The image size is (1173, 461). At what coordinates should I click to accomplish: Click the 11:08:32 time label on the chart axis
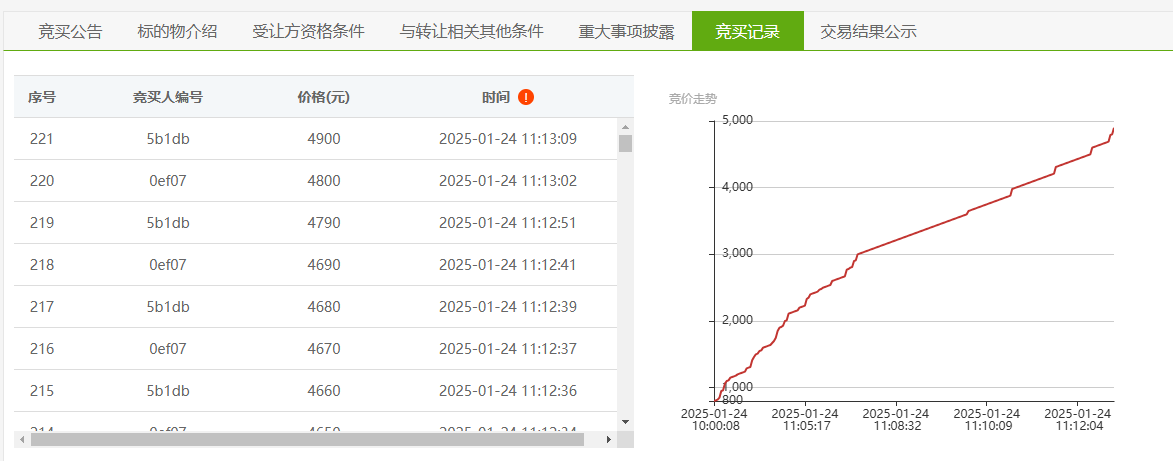click(x=897, y=419)
